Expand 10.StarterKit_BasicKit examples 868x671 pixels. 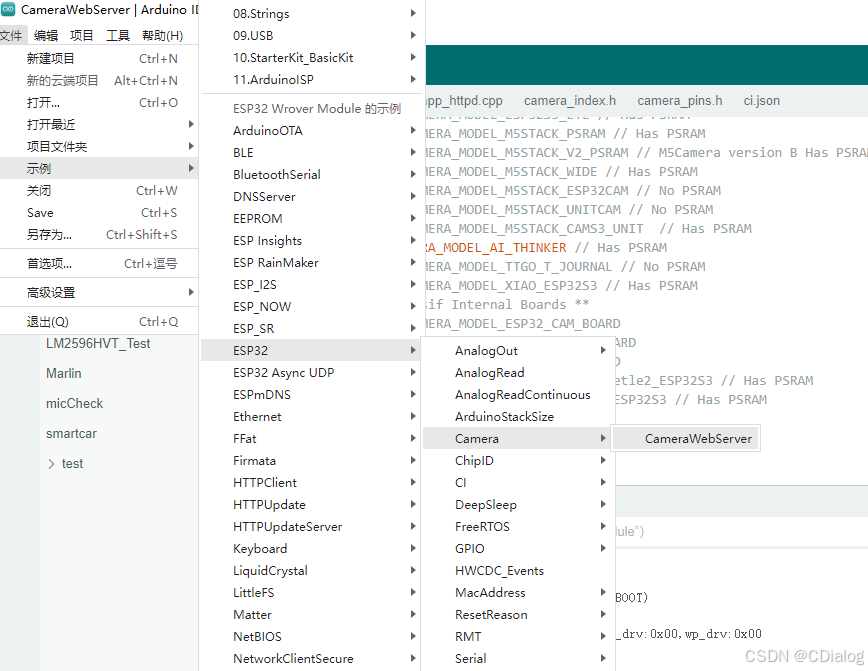313,58
